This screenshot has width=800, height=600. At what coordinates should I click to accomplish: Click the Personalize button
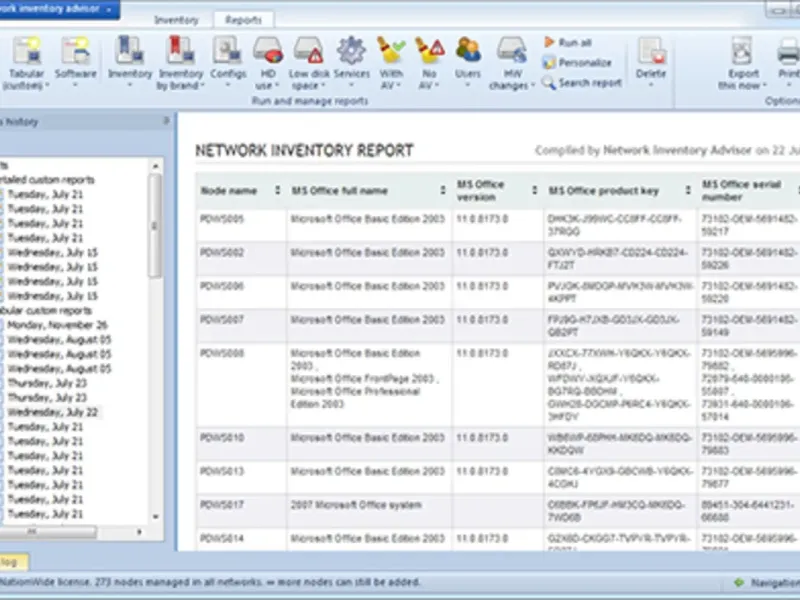pos(577,63)
